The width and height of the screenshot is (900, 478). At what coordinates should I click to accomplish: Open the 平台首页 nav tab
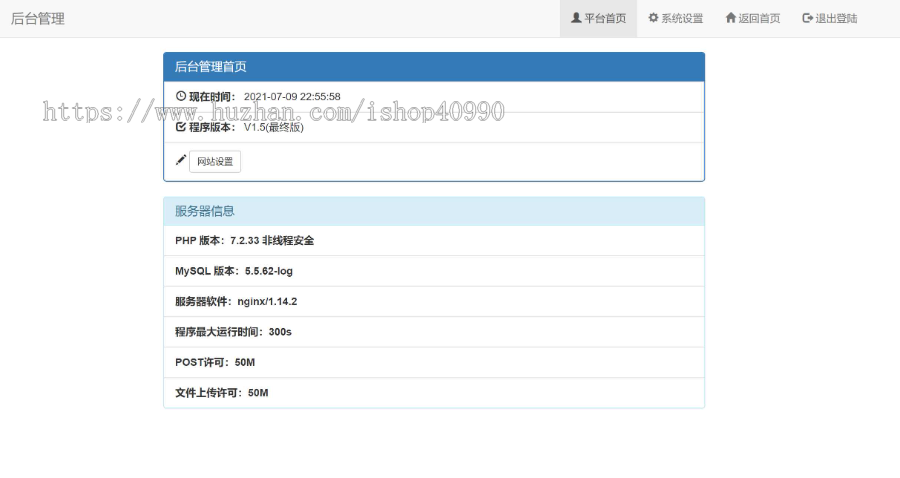pos(598,18)
